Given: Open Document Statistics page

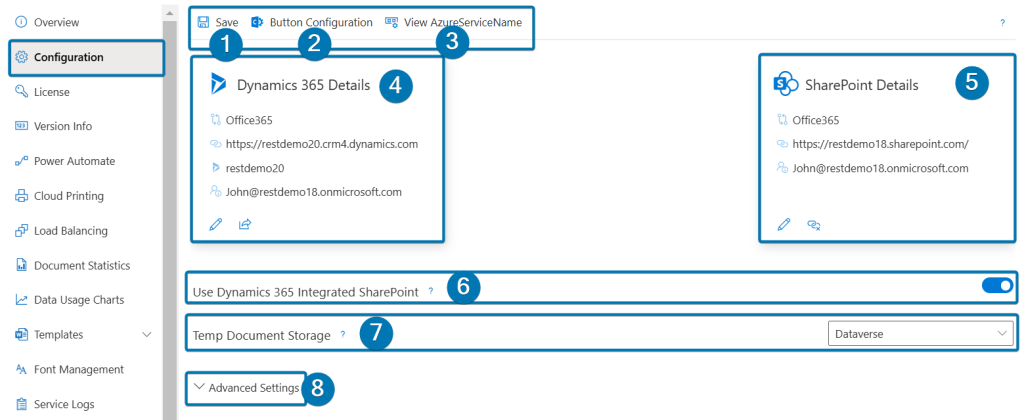Looking at the screenshot, I should pos(81,265).
